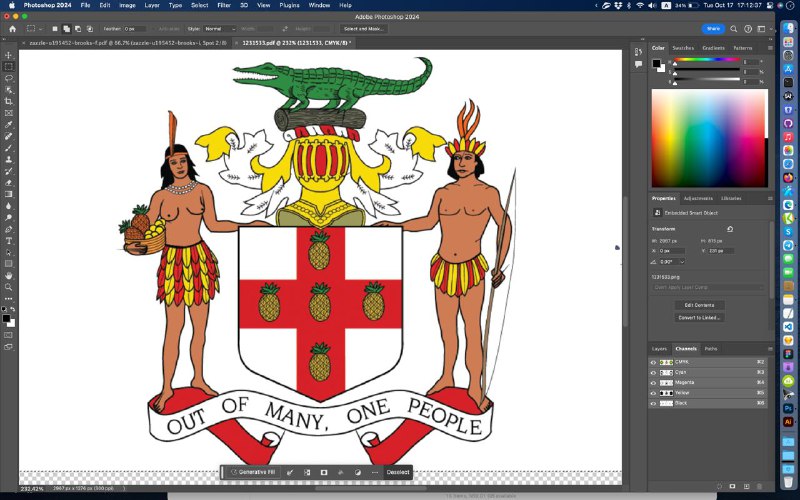
Task: Open Illustrator from the Dock
Action: pyautogui.click(x=788, y=422)
